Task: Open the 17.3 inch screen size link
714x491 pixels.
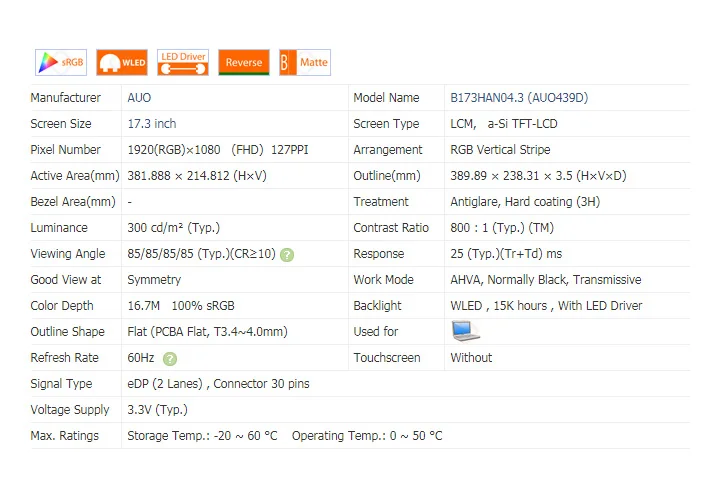Action: [x=152, y=124]
